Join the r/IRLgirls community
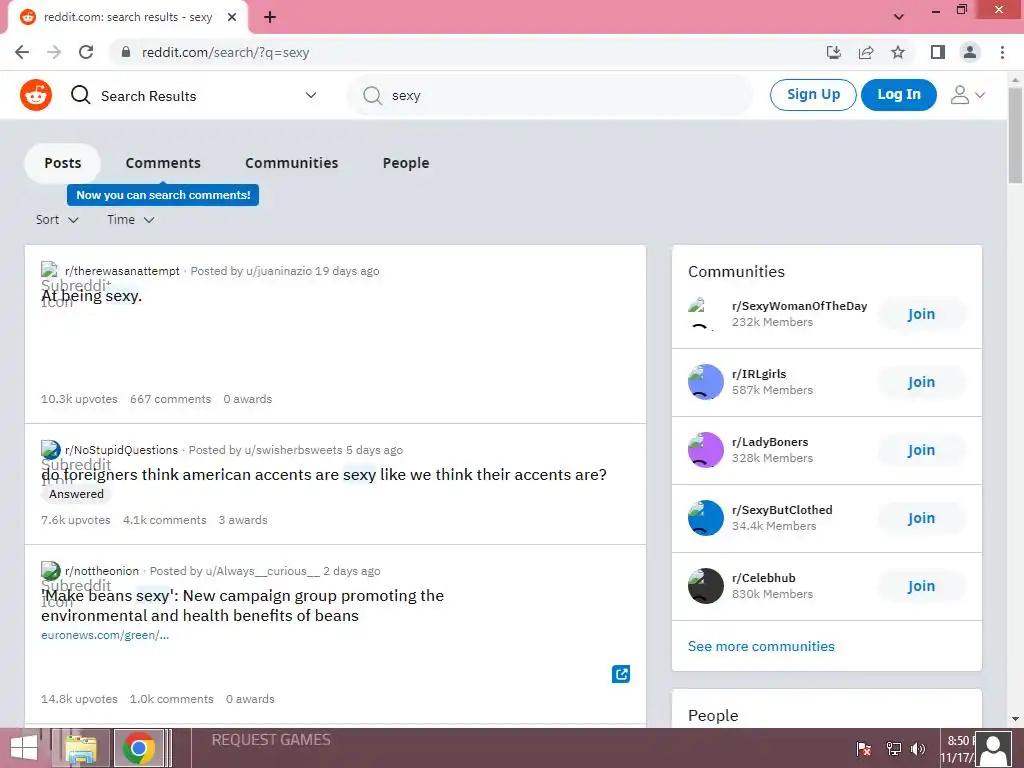The image size is (1024, 768). coord(921,382)
